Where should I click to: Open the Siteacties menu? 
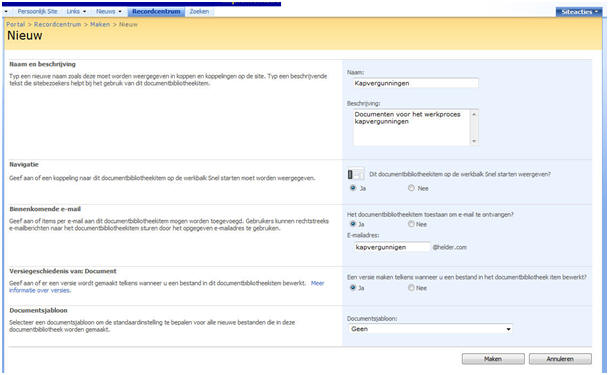[579, 12]
